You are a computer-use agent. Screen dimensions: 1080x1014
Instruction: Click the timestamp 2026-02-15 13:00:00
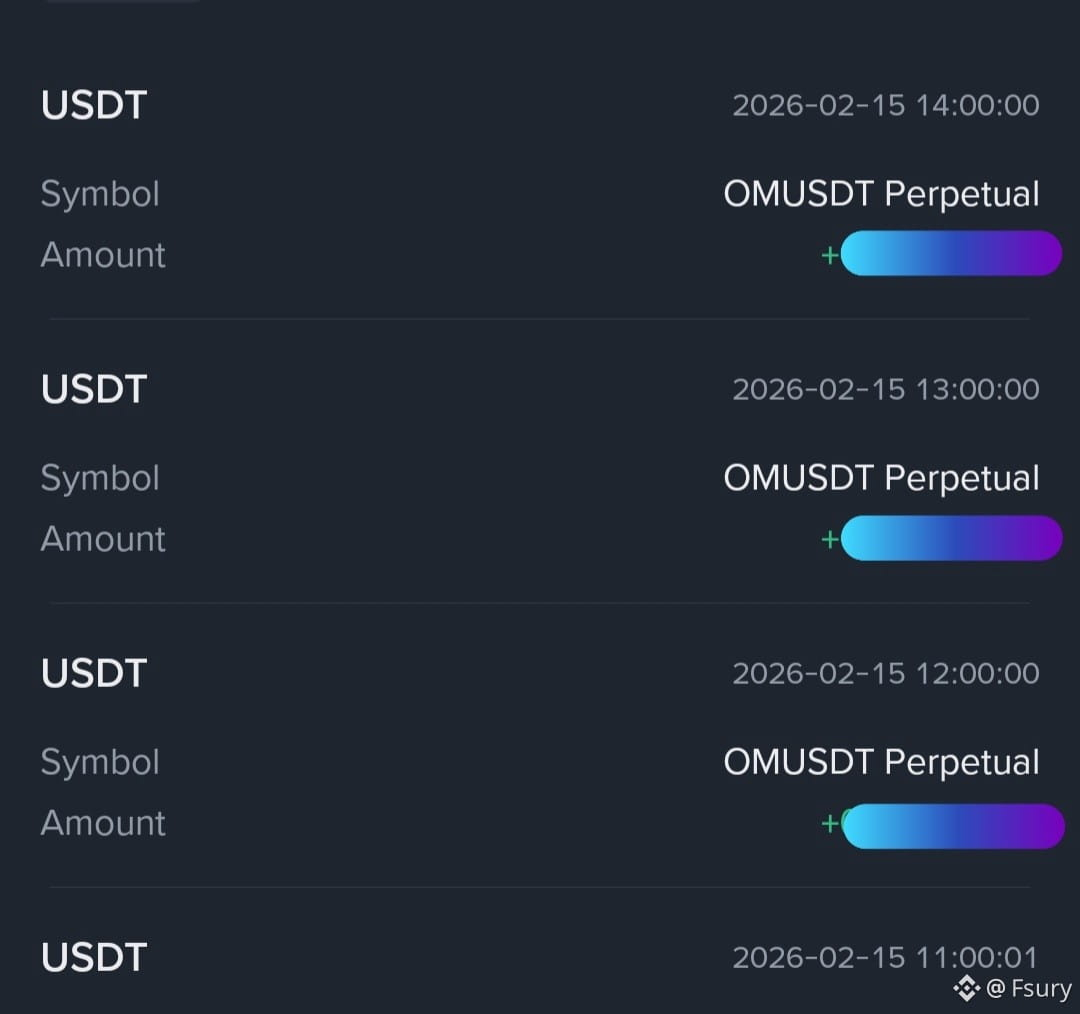tap(886, 389)
